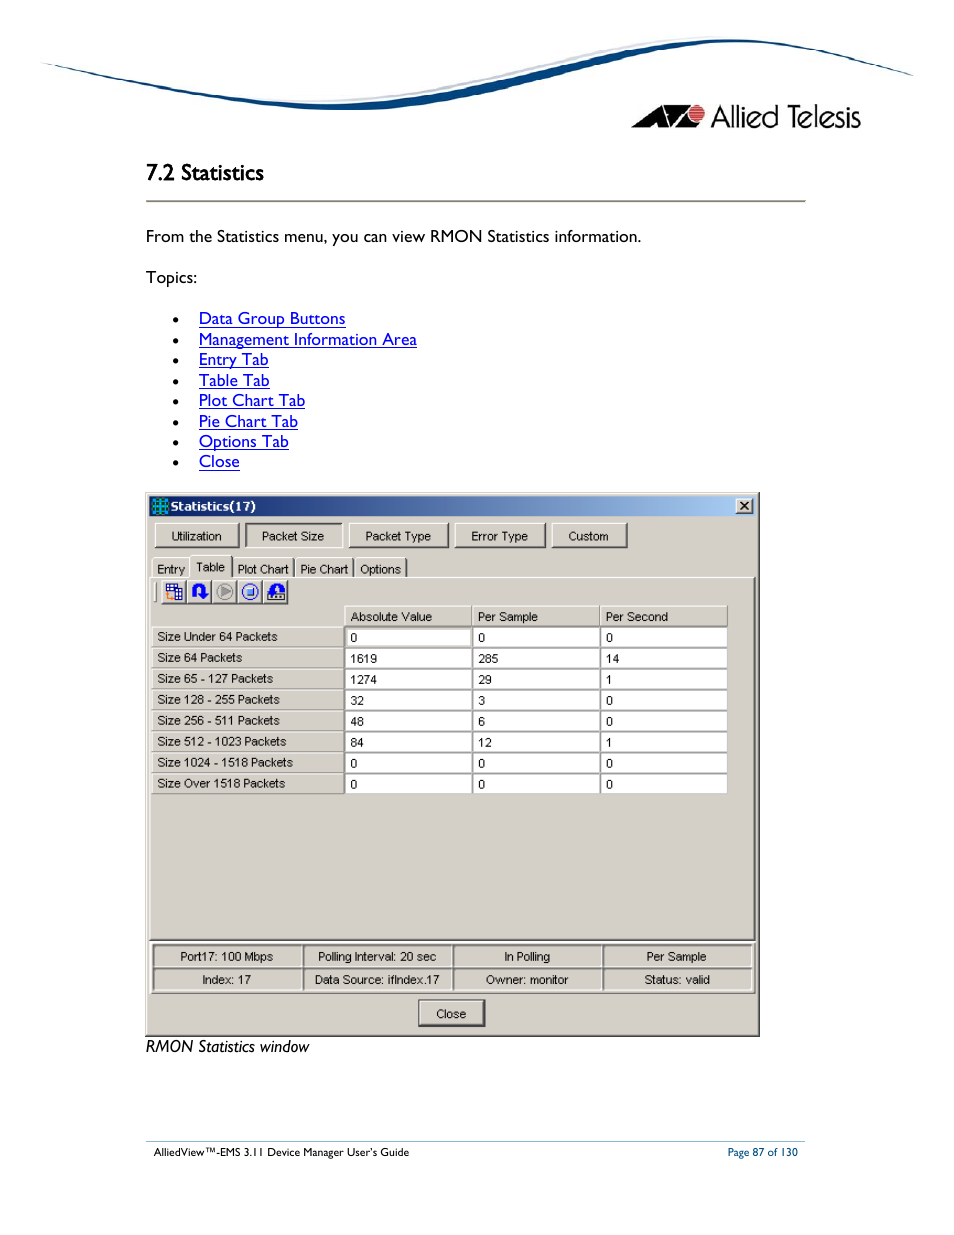This screenshot has width=954, height=1235.
Task: Click absolute value cell 84
Action: [408, 743]
